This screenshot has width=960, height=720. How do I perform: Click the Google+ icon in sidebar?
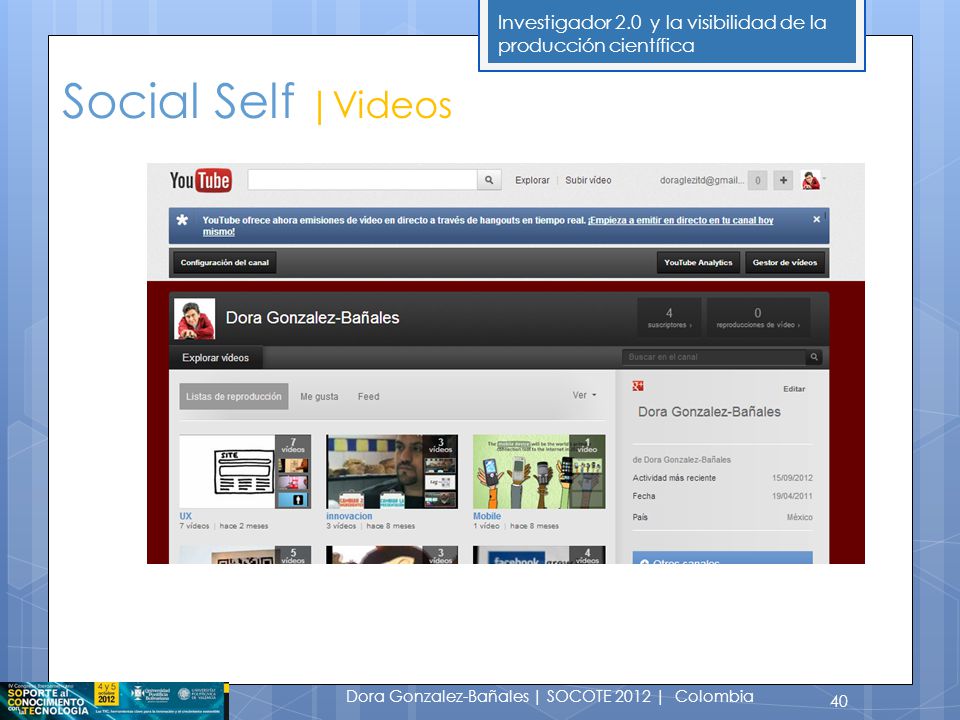click(x=638, y=386)
